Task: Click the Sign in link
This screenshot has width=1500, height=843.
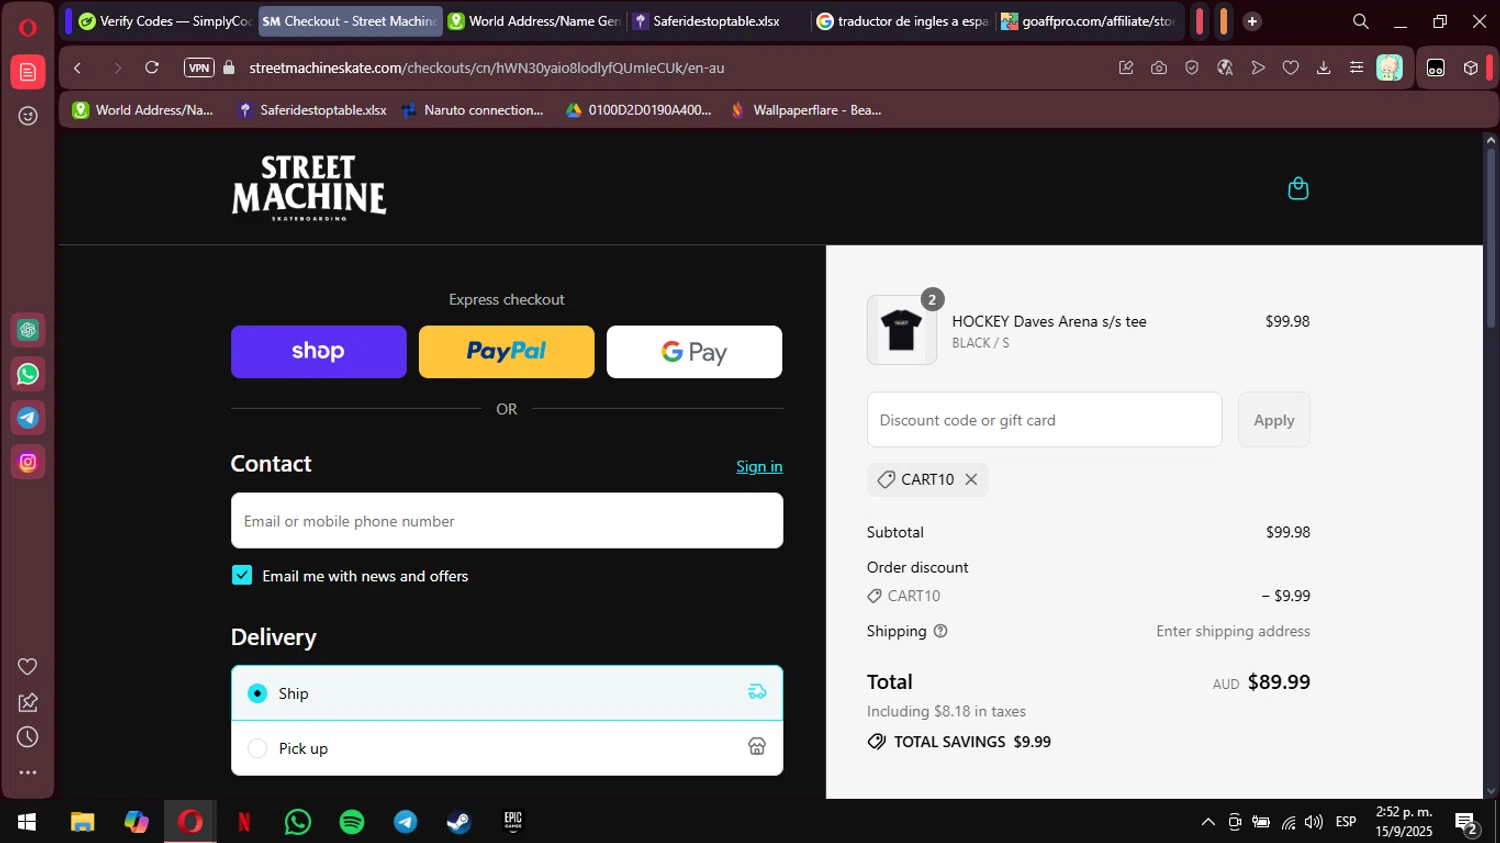Action: (x=759, y=466)
